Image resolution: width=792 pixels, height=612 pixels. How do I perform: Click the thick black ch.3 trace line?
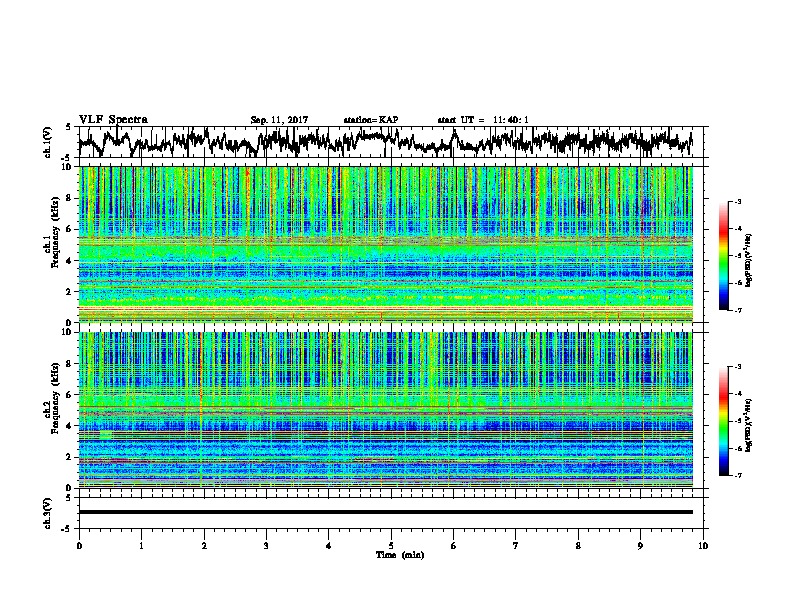(x=386, y=512)
